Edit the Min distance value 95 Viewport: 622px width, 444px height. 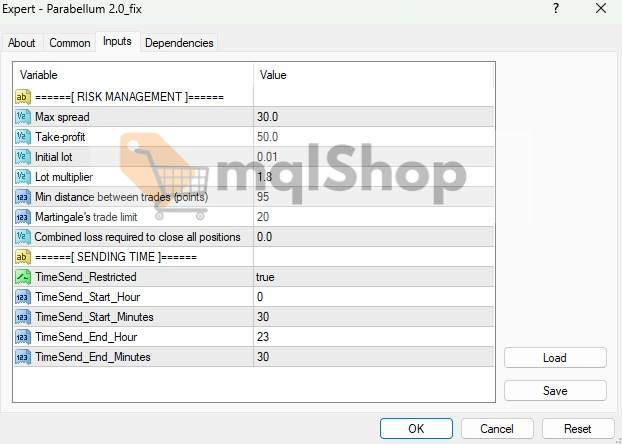(374, 197)
